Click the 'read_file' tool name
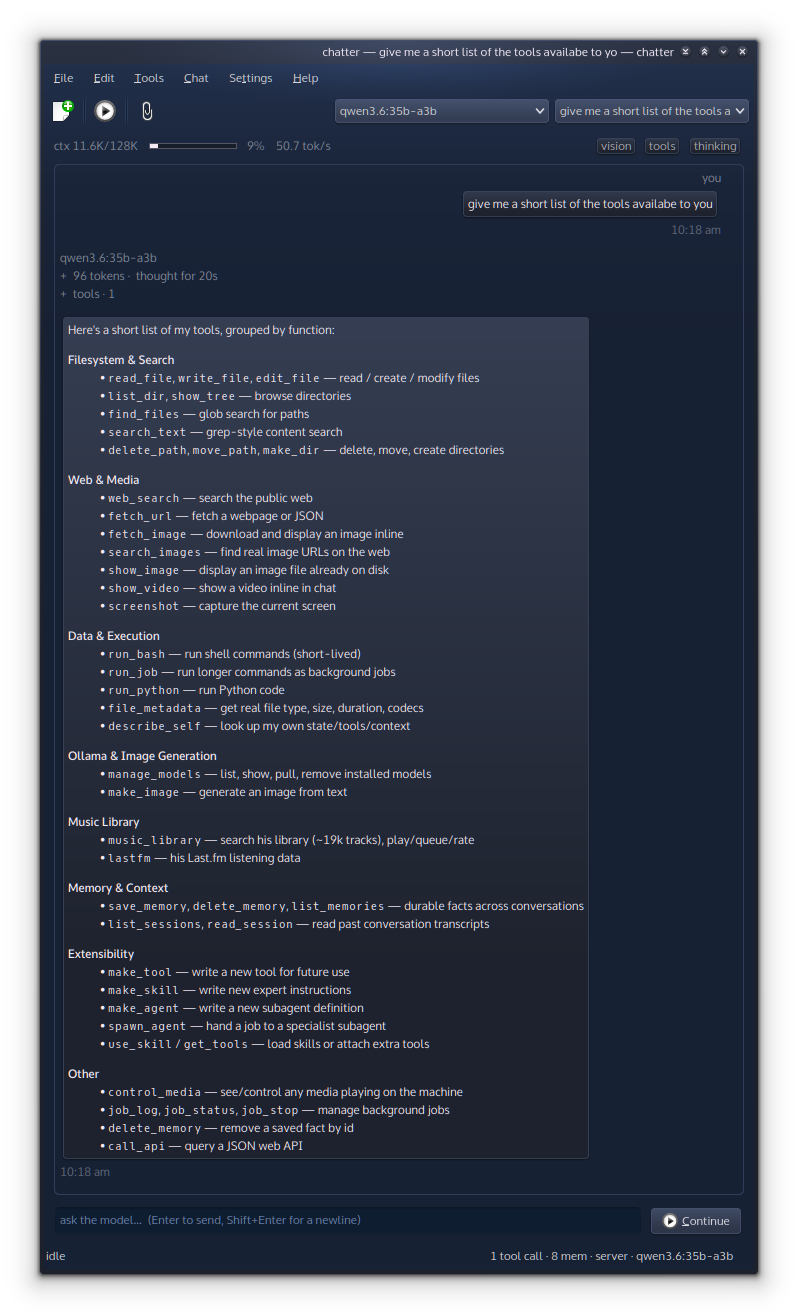798x1314 pixels. coord(139,378)
